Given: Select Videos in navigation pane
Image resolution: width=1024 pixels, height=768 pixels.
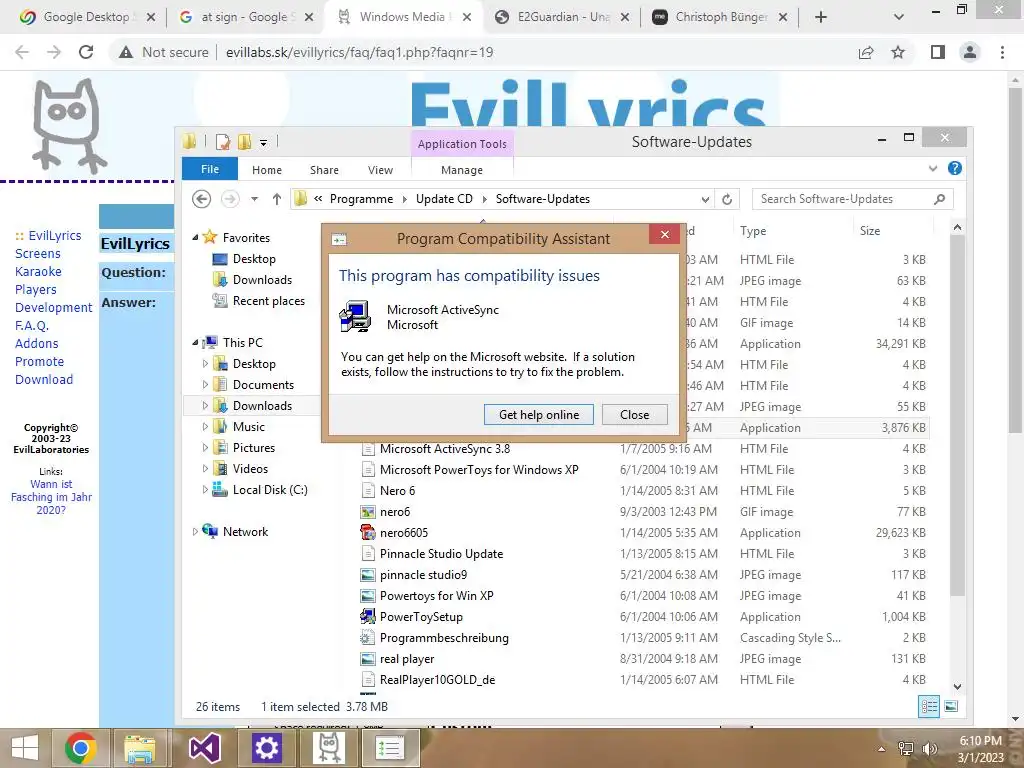Looking at the screenshot, I should 250,469.
